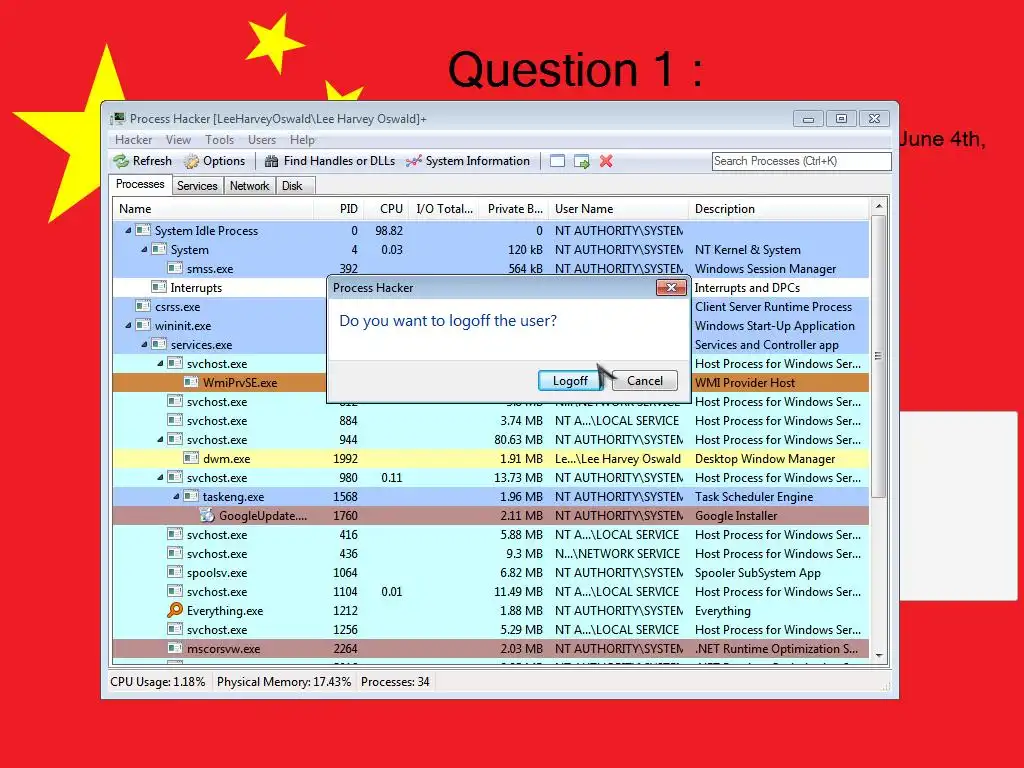Click 'Processes: 34' status bar entry

point(395,682)
